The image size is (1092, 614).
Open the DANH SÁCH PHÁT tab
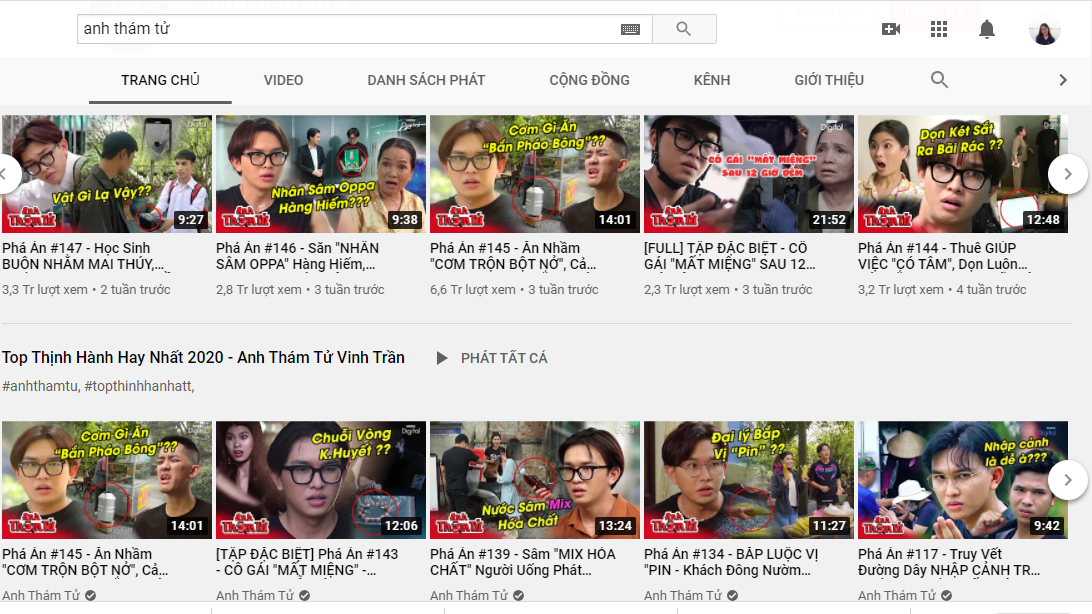426,80
